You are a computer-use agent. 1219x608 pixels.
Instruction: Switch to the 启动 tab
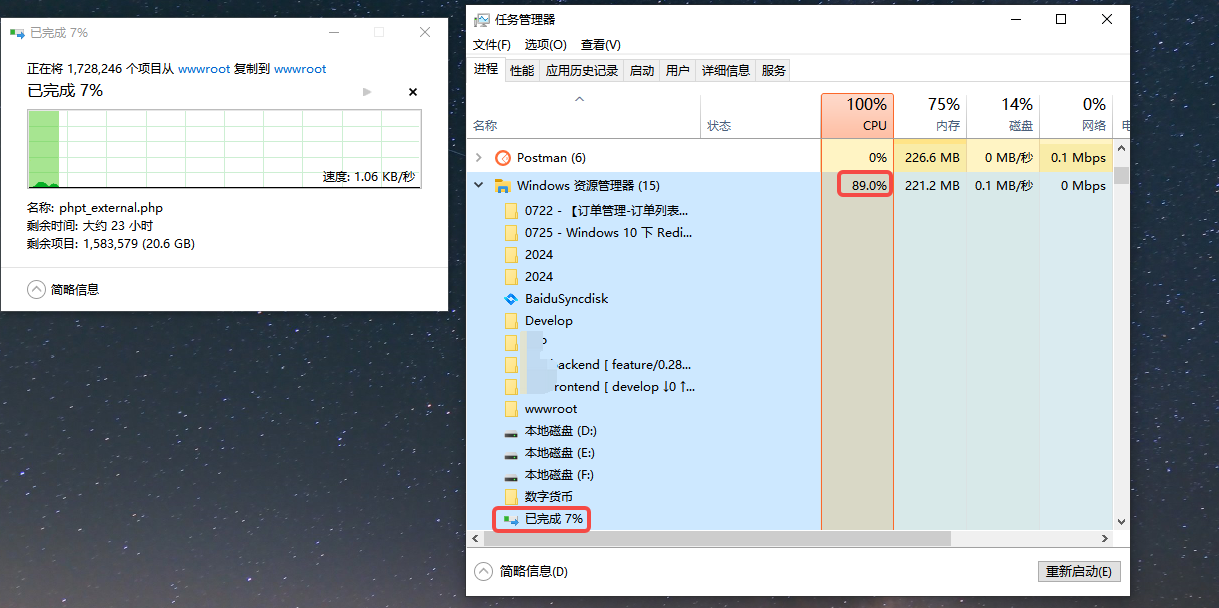pyautogui.click(x=642, y=70)
